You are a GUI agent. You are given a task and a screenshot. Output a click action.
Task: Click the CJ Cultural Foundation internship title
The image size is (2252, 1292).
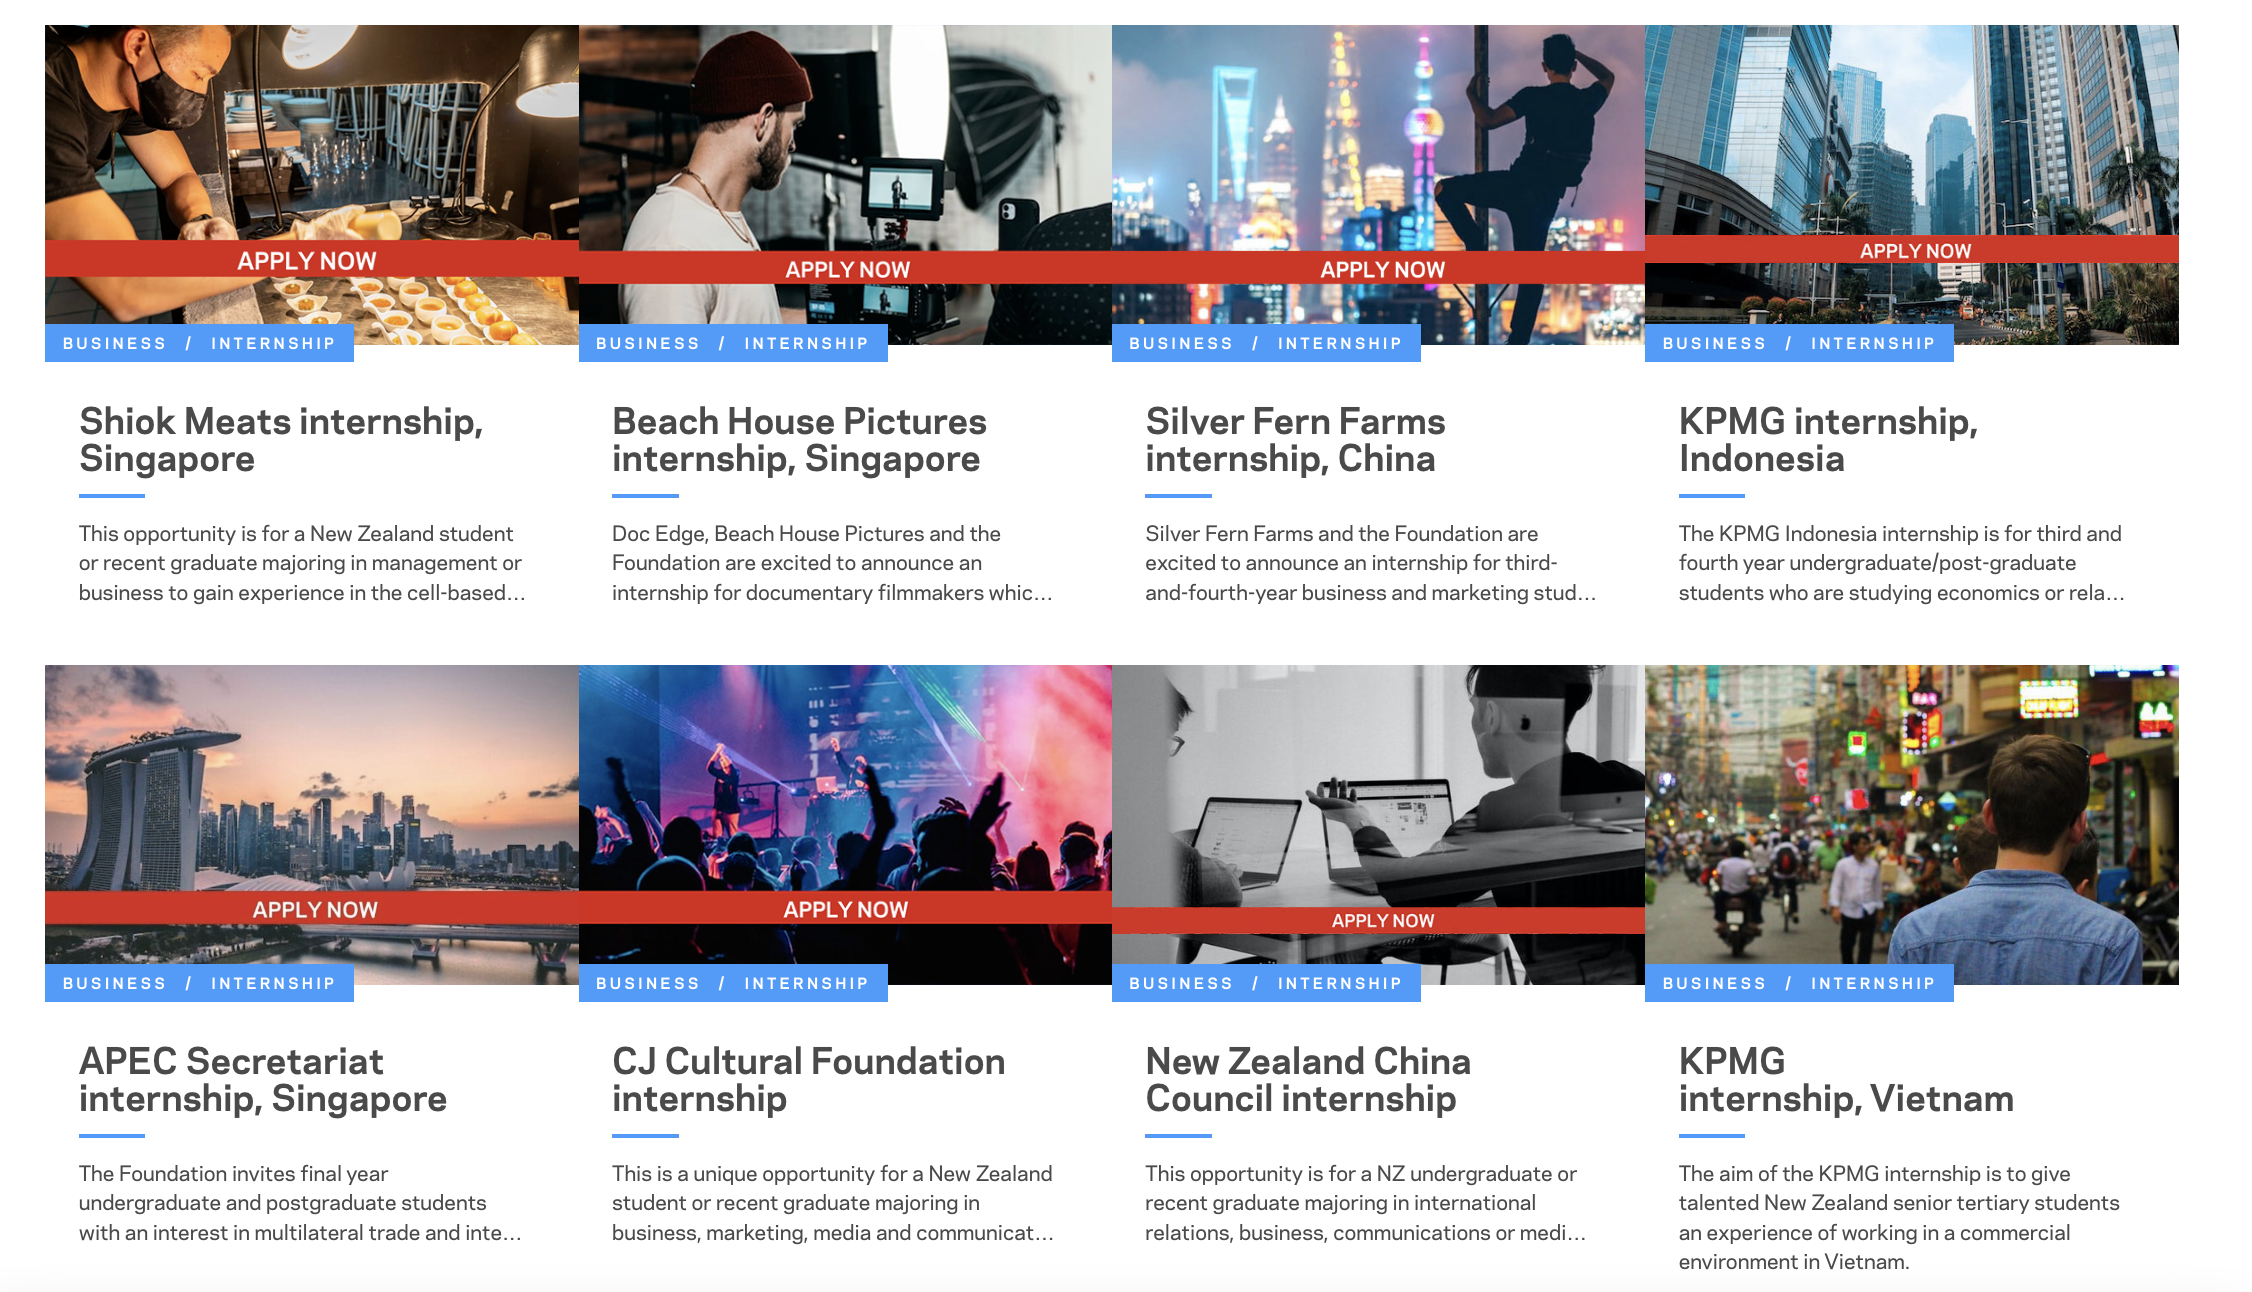809,1080
